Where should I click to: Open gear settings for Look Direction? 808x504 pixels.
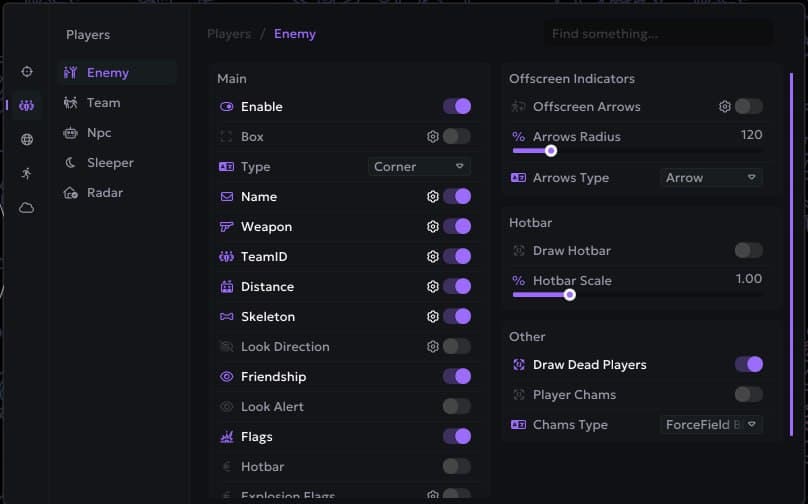click(x=433, y=347)
